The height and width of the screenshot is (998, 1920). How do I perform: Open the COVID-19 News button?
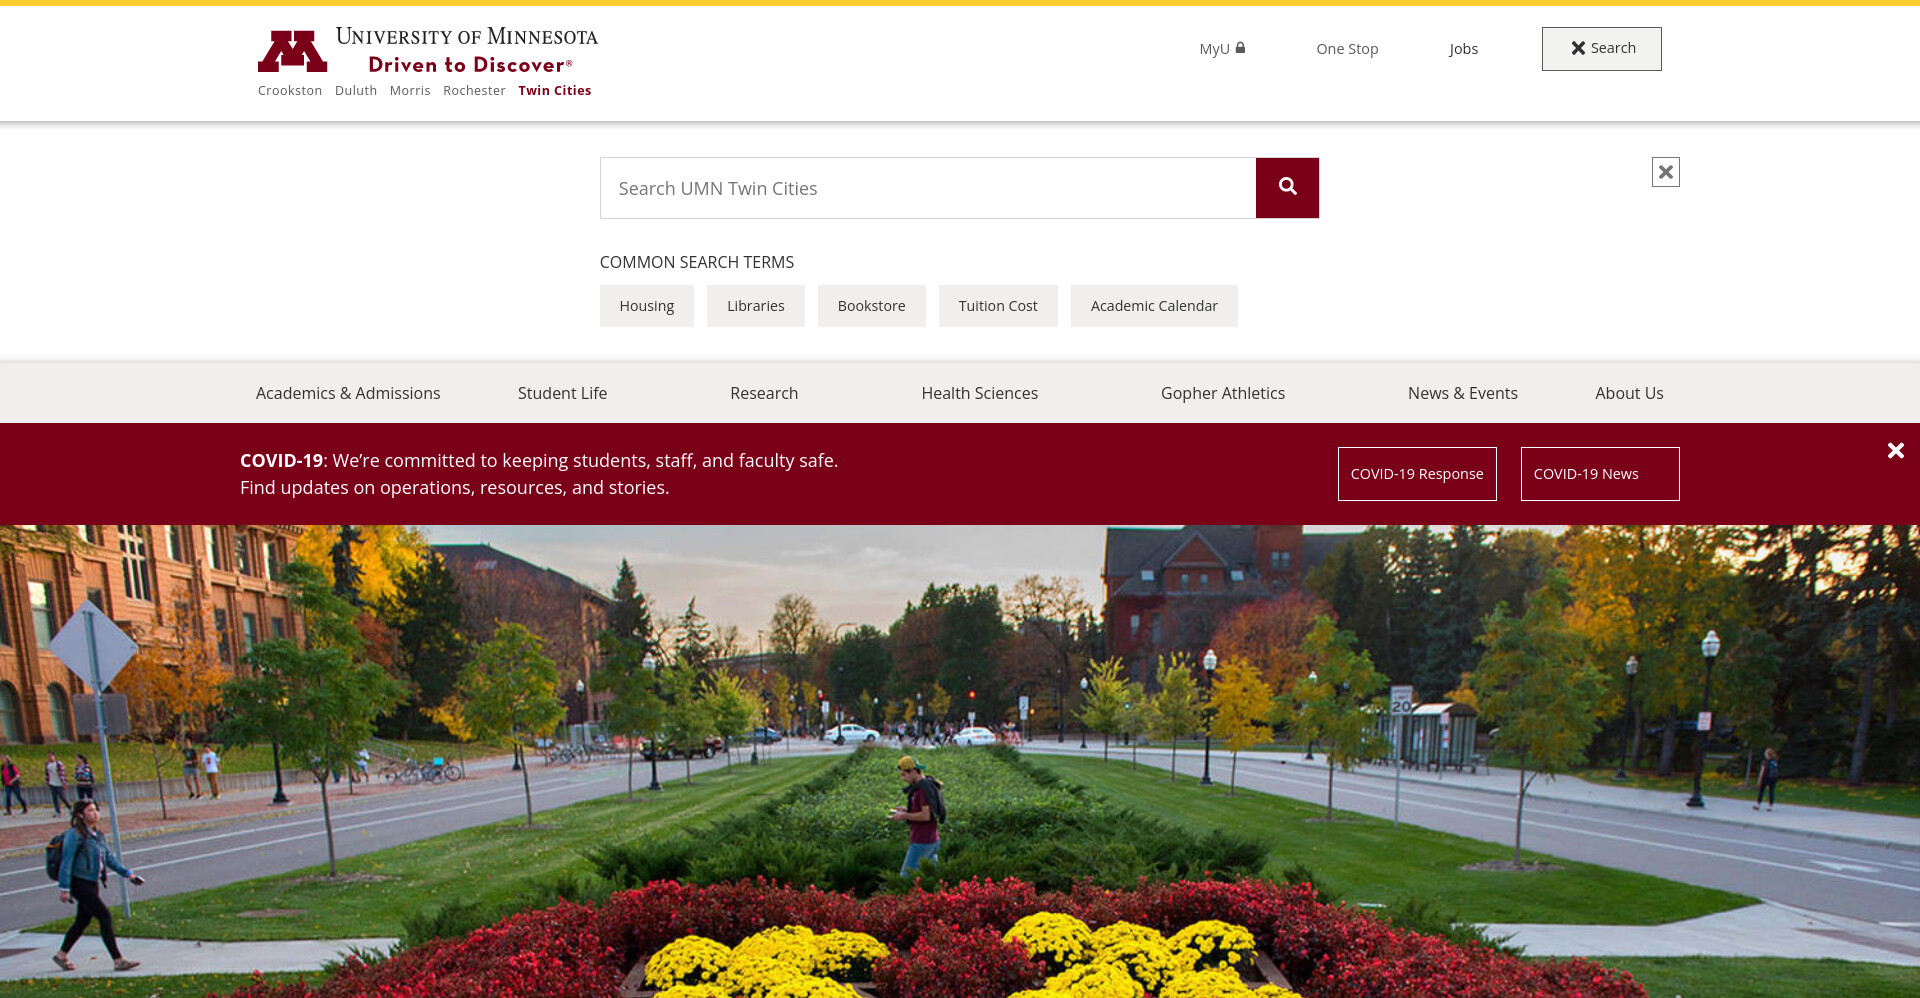[1600, 474]
